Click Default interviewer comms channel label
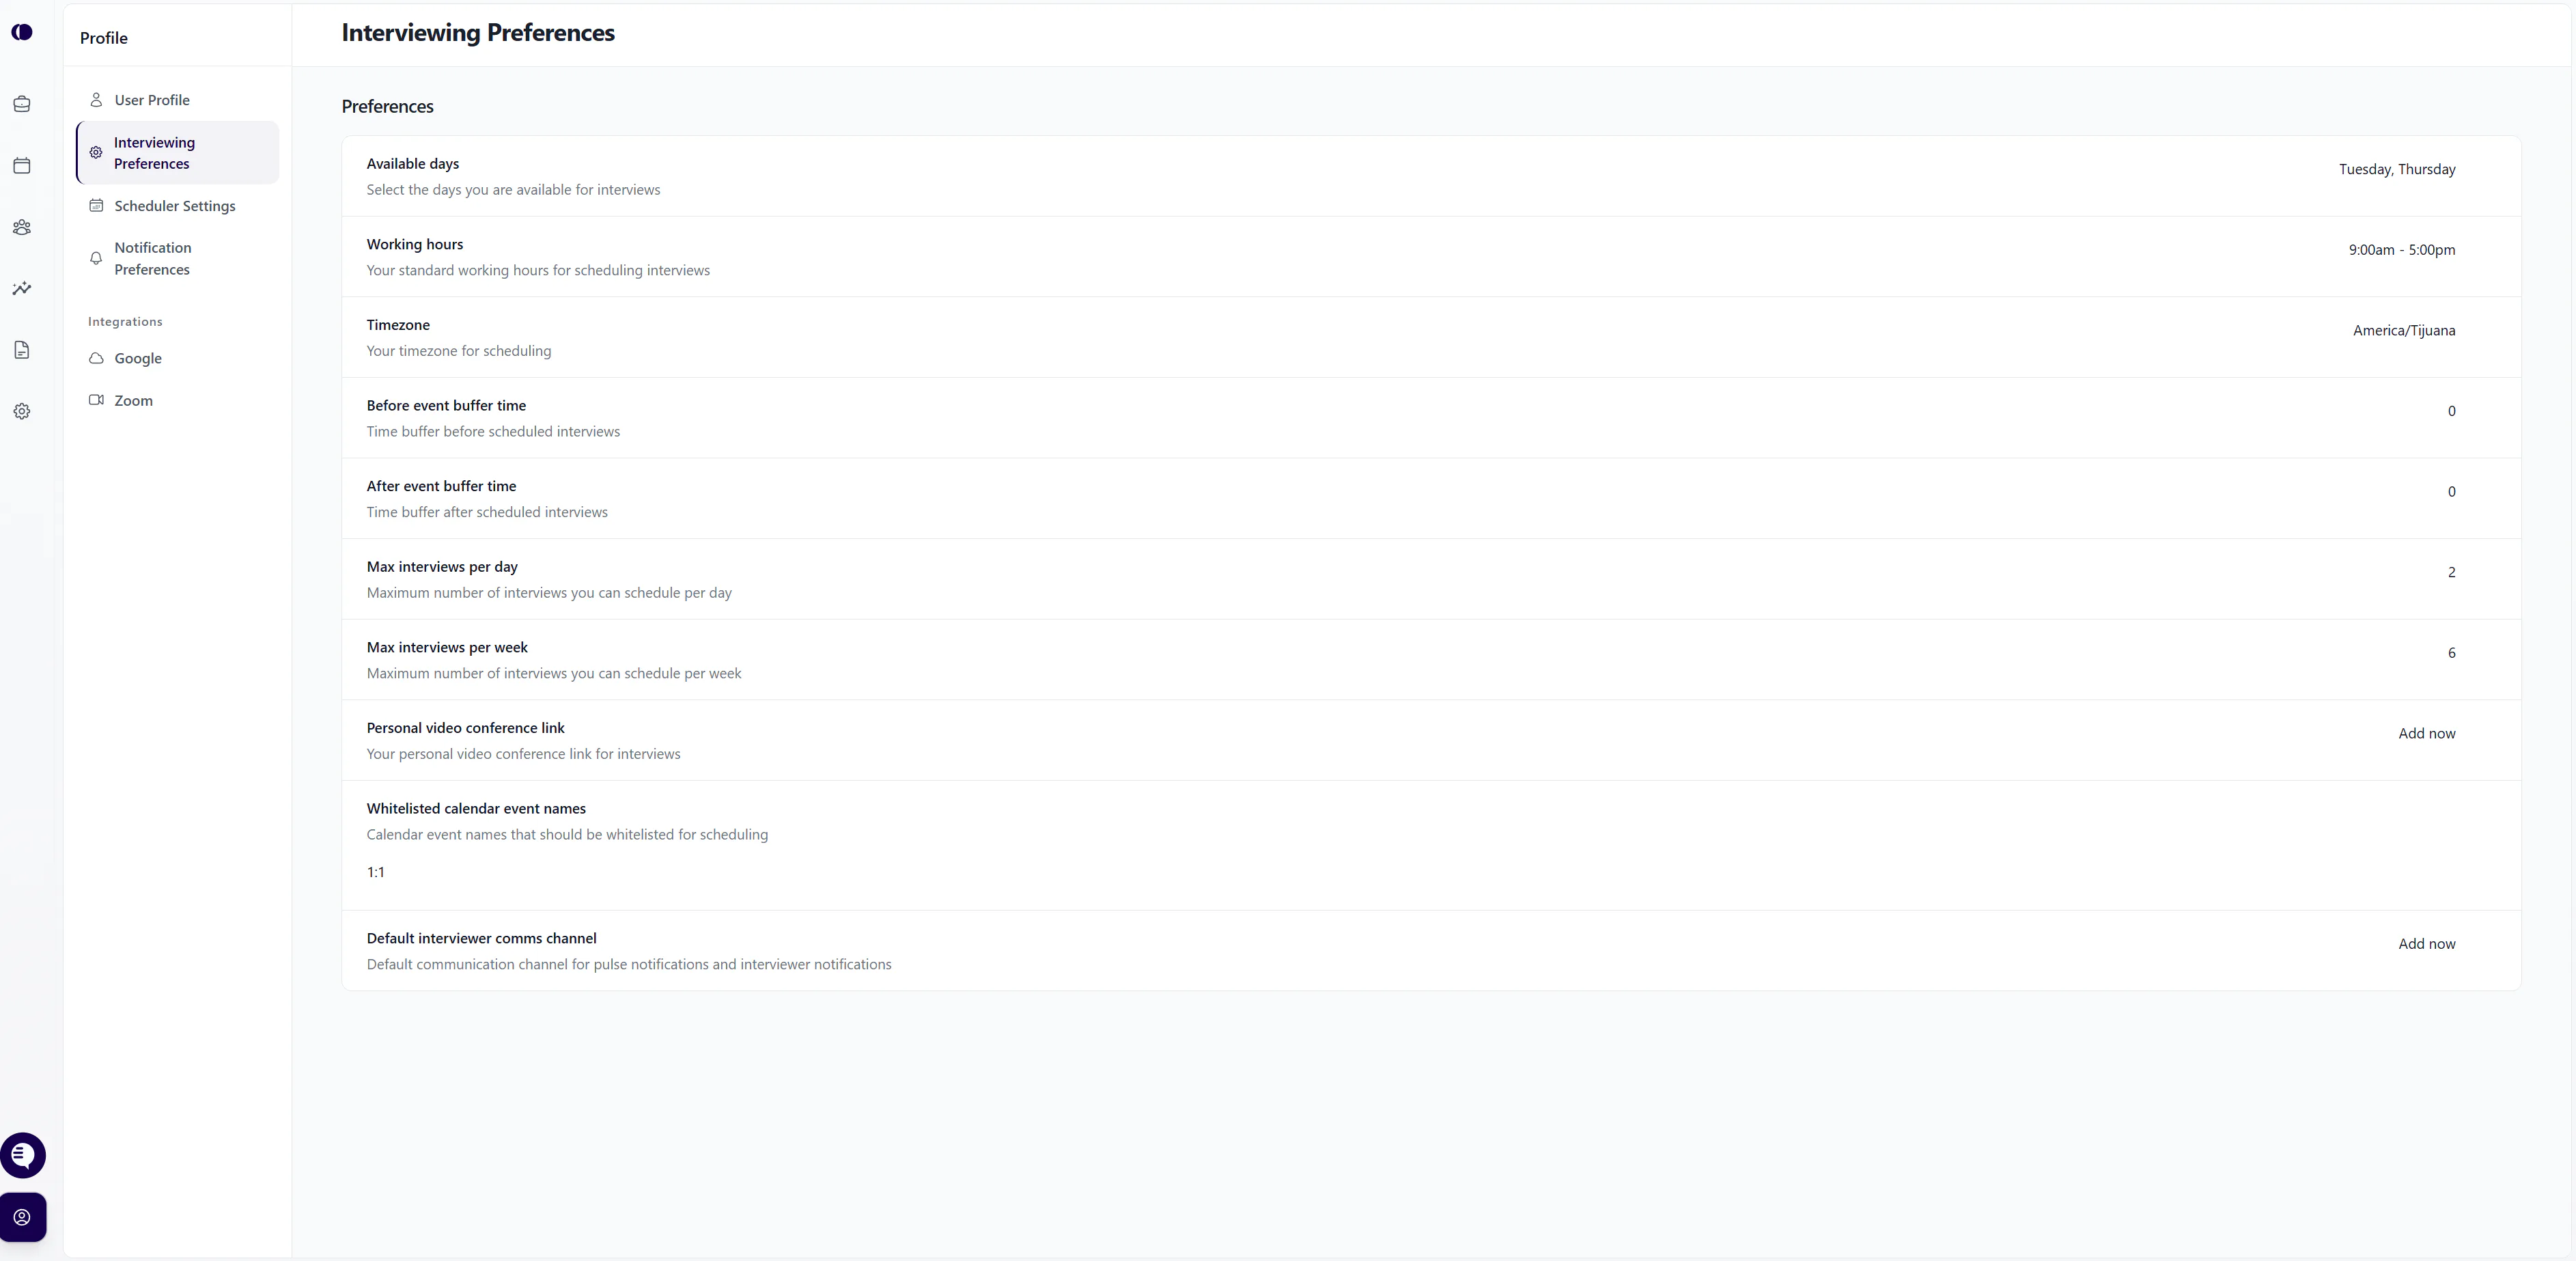 point(481,939)
